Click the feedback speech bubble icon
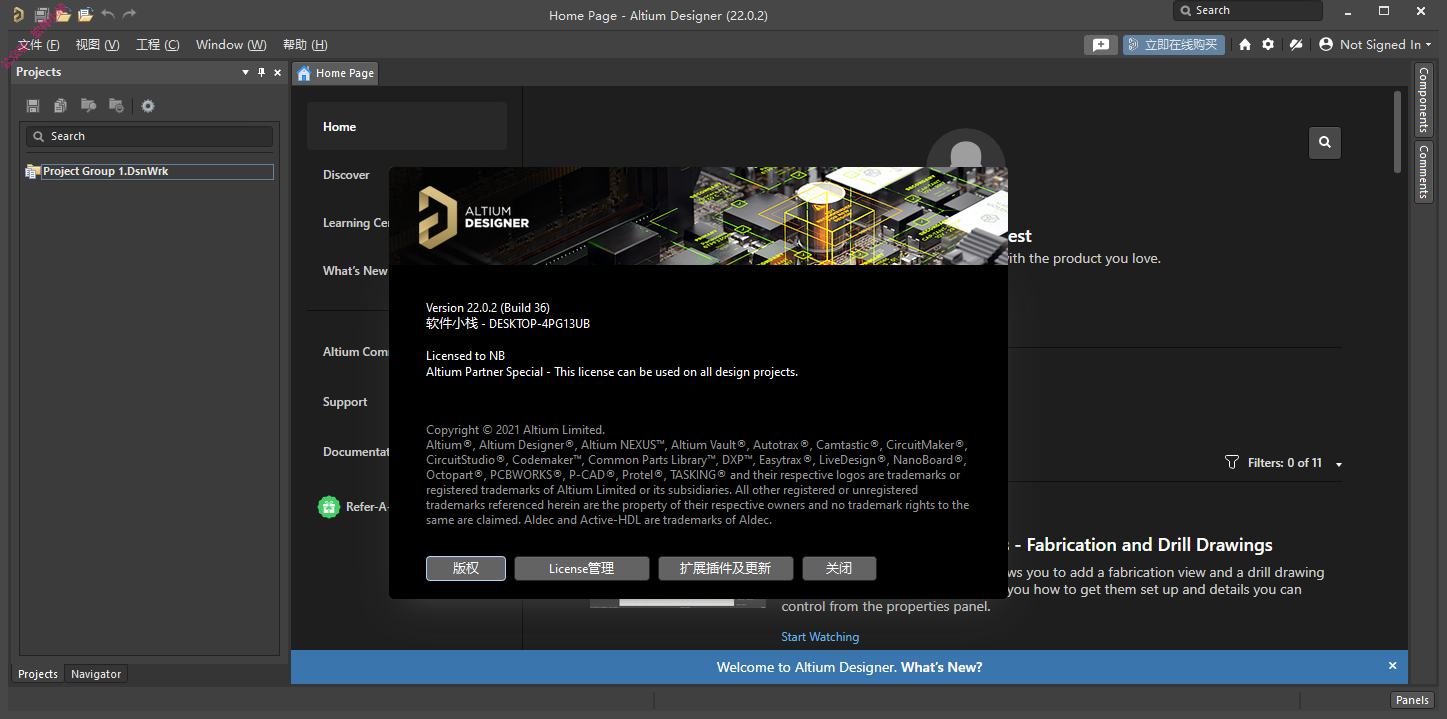Image resolution: width=1447 pixels, height=719 pixels. pos(1101,45)
